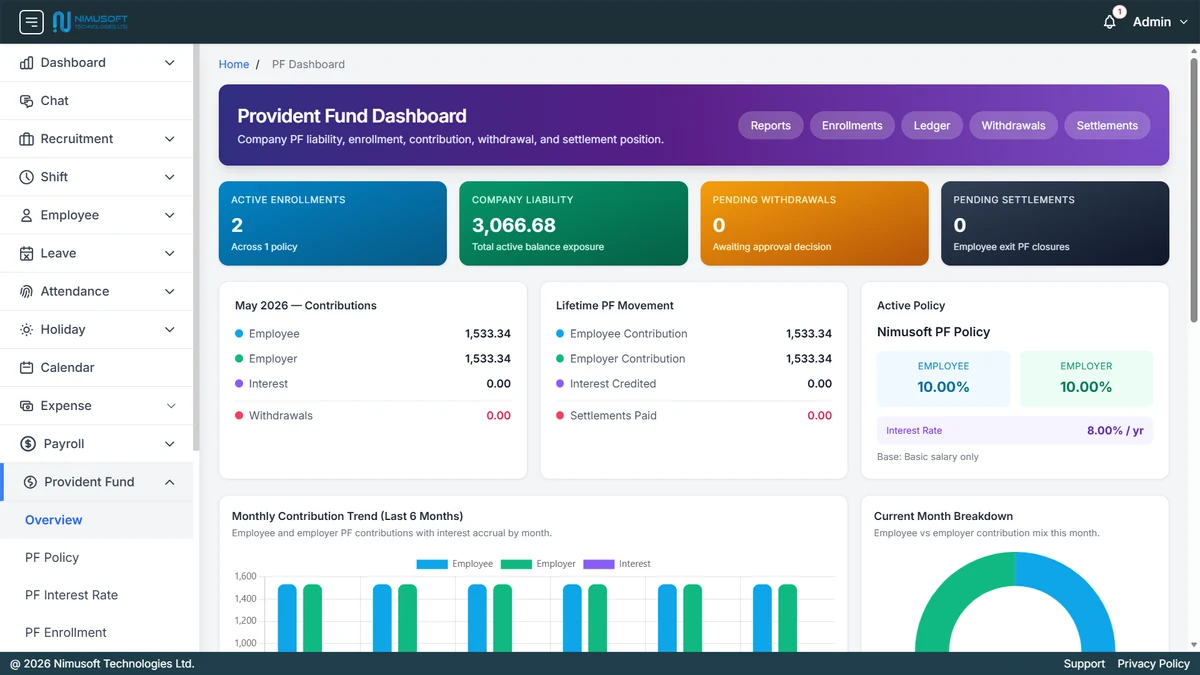This screenshot has width=1200, height=675.
Task: Open the Chat menu item
Action: point(96,101)
